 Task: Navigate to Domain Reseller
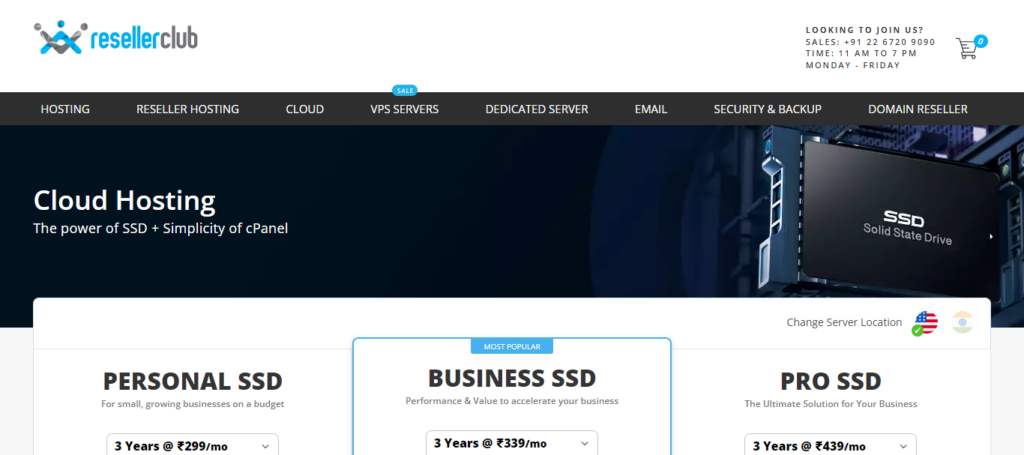point(918,109)
